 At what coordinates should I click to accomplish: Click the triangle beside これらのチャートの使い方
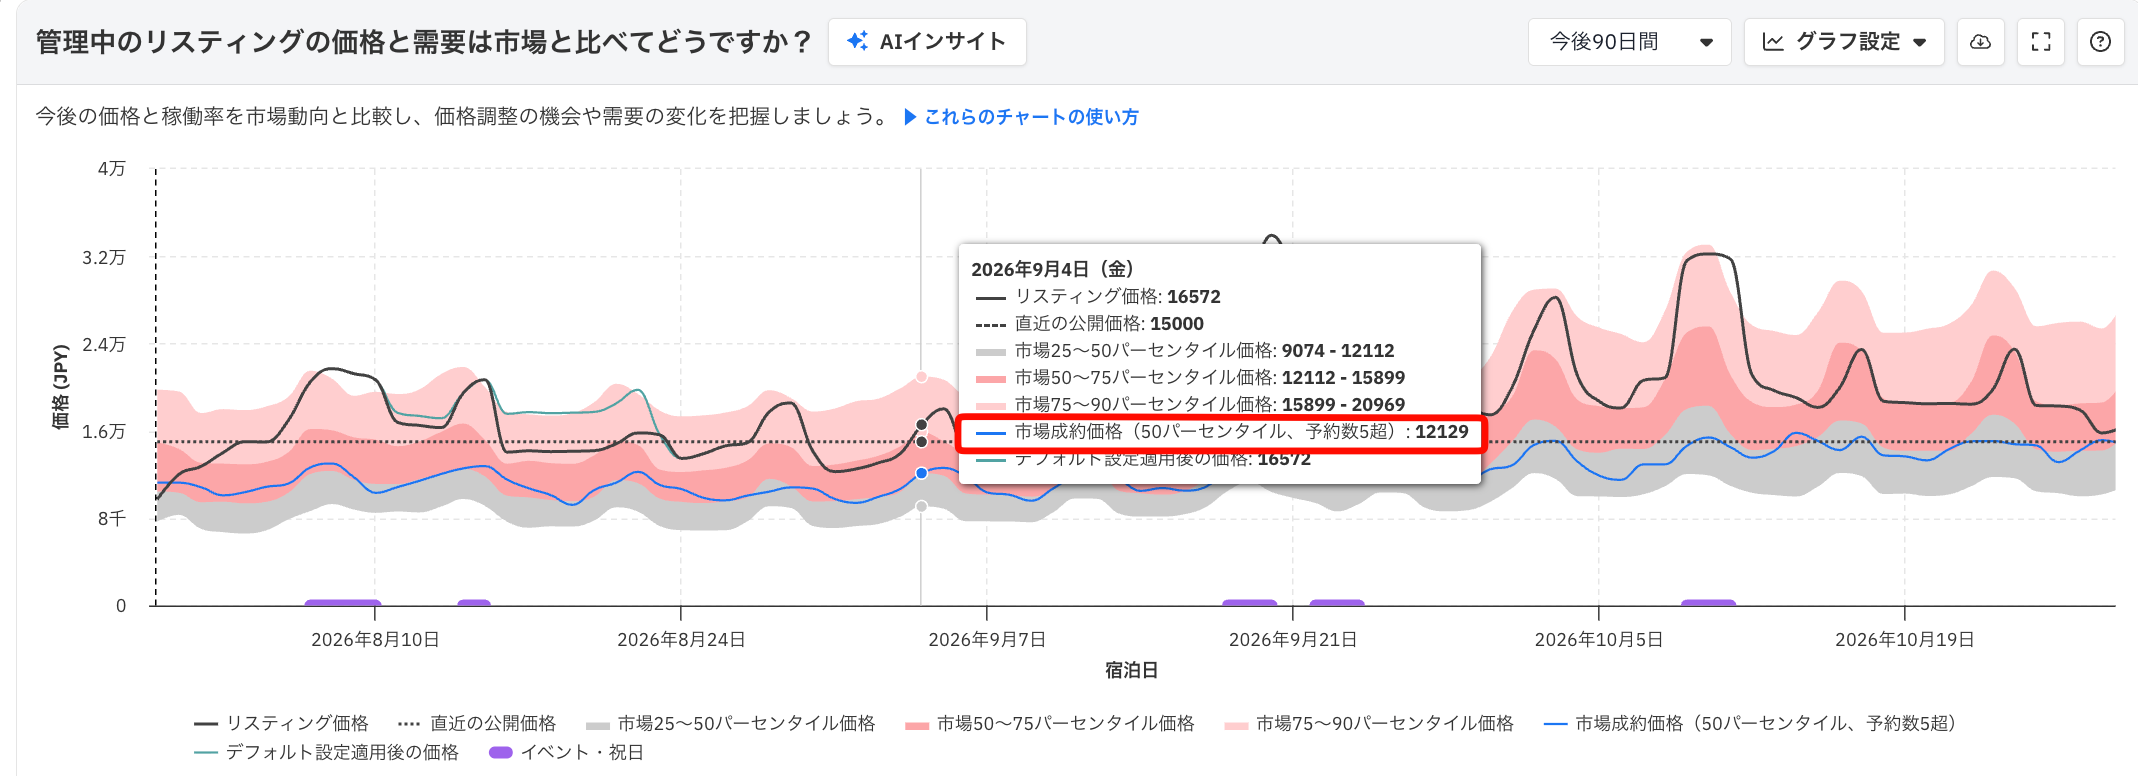click(910, 117)
